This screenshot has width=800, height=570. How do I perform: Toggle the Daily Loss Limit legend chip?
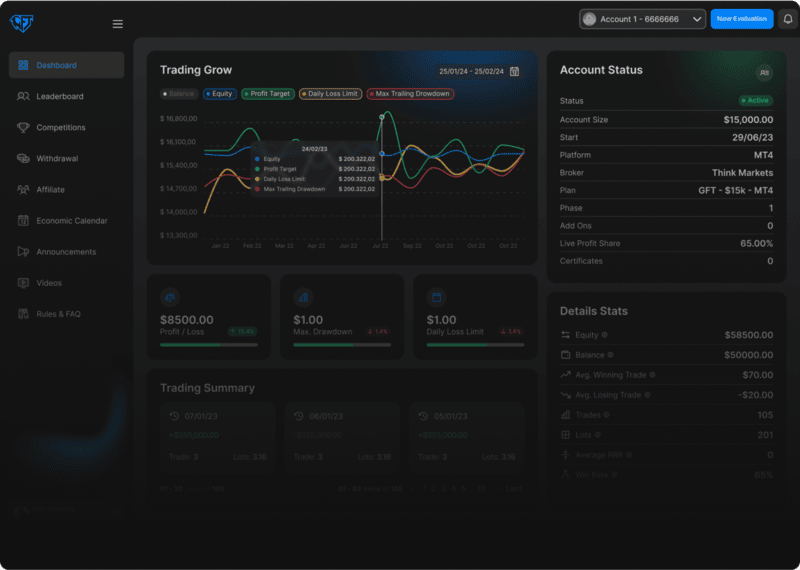click(330, 94)
